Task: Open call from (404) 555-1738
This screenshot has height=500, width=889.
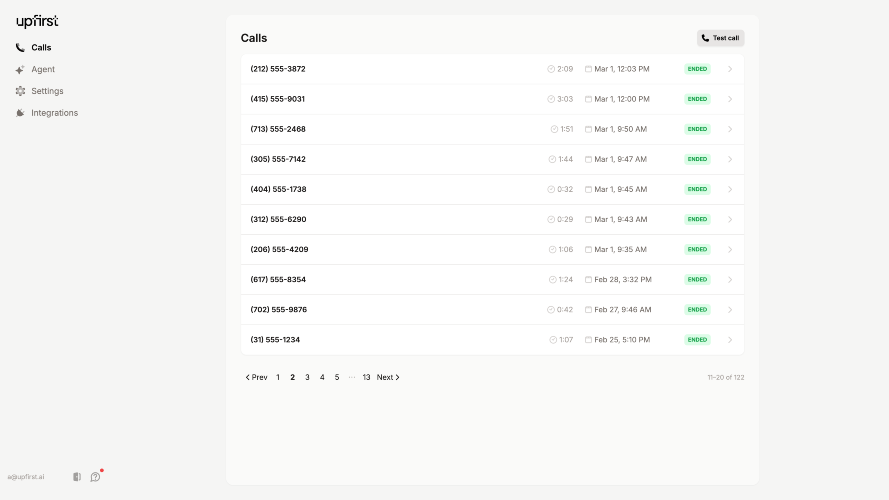Action: [492, 189]
